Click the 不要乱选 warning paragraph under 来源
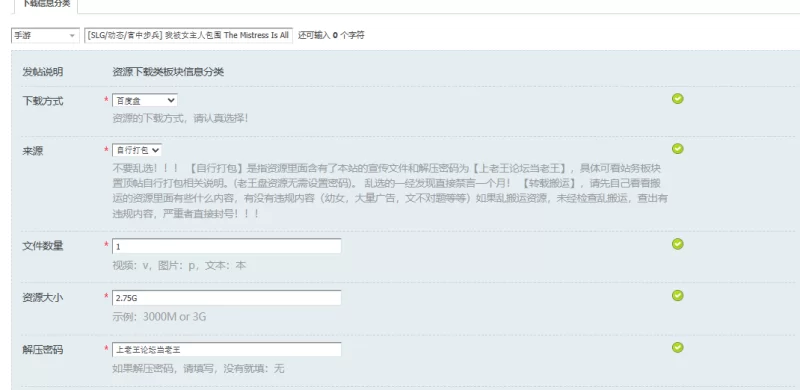 click(390, 190)
